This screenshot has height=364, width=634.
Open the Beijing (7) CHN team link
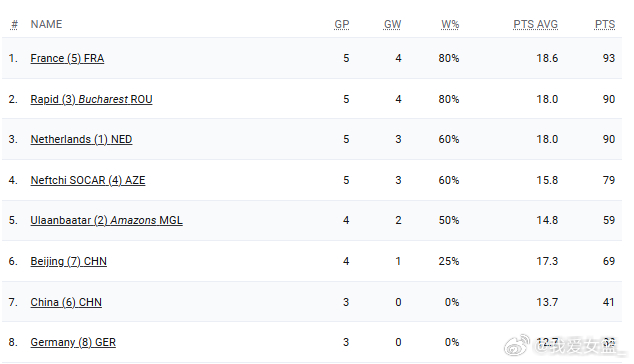(x=68, y=261)
